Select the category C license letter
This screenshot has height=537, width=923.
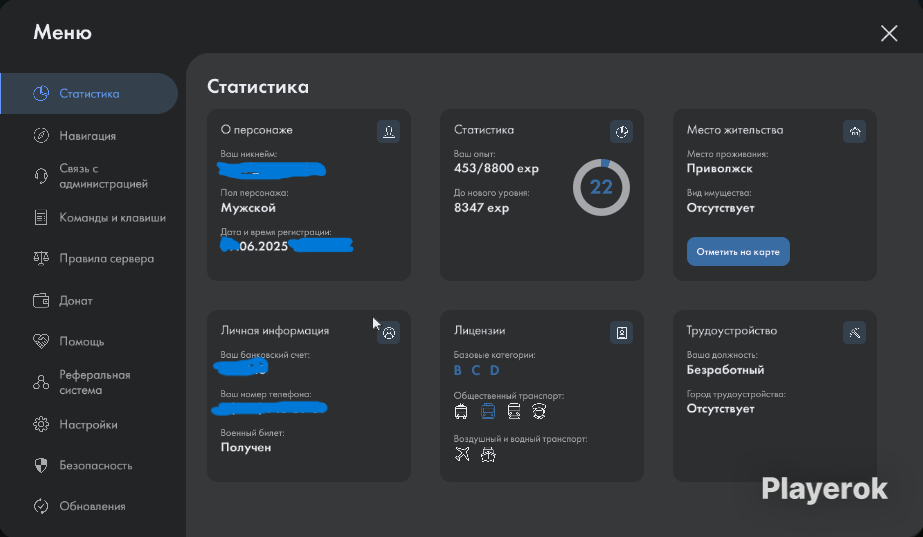pyautogui.click(x=476, y=370)
